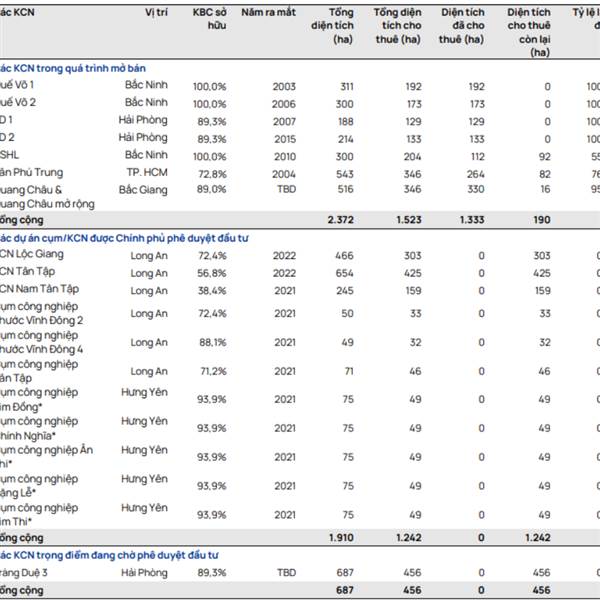Click the "KBC sở hữu" column header

(x=209, y=19)
